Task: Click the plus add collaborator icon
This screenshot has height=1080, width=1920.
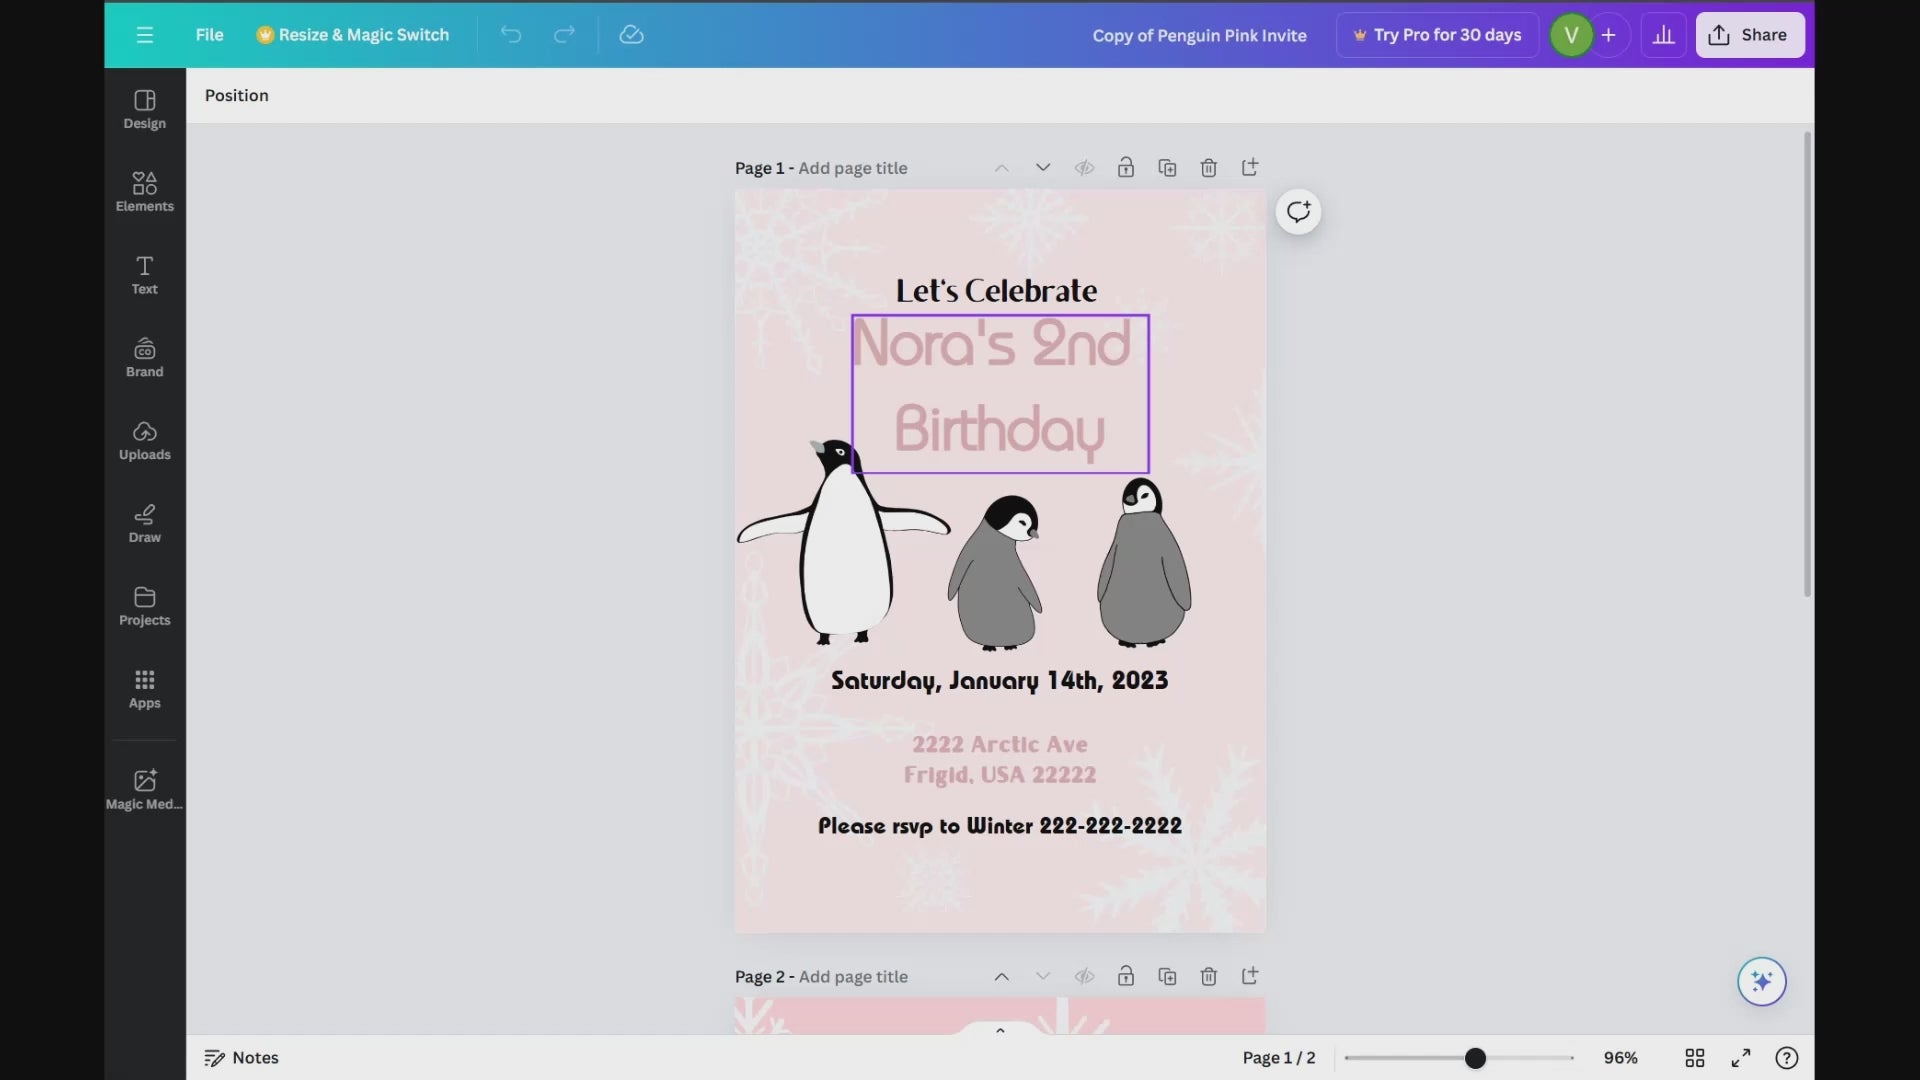Action: click(1608, 35)
